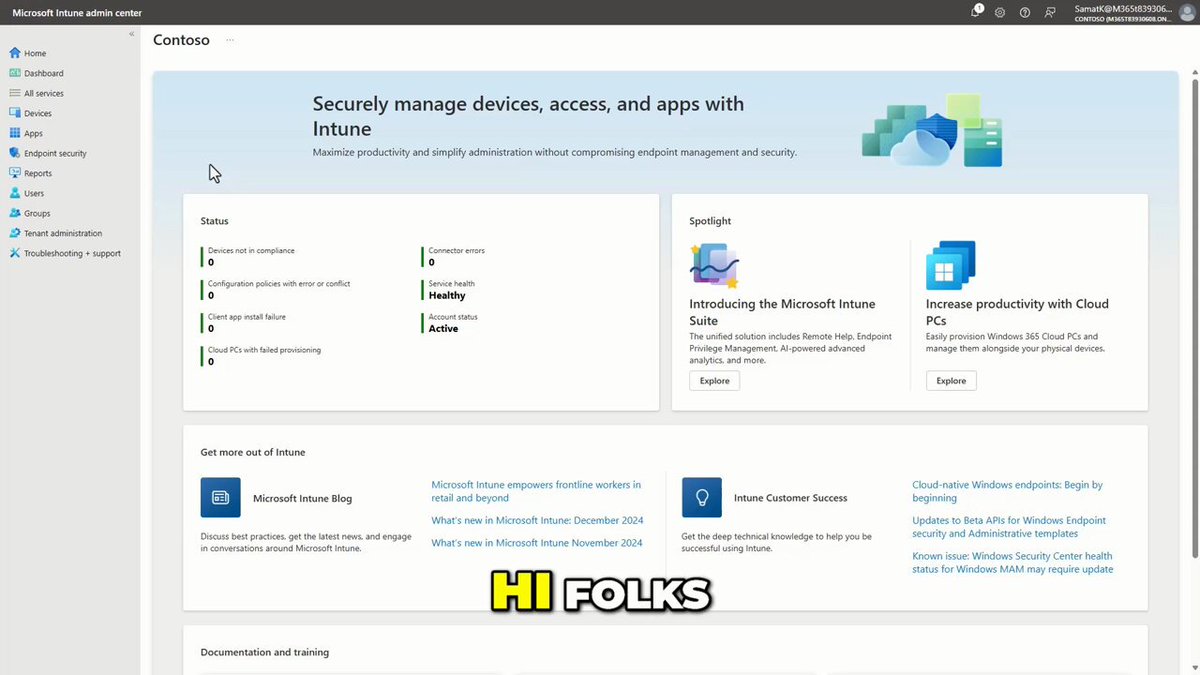The height and width of the screenshot is (675, 1200).
Task: Open the Users sidebar icon
Action: [15, 193]
